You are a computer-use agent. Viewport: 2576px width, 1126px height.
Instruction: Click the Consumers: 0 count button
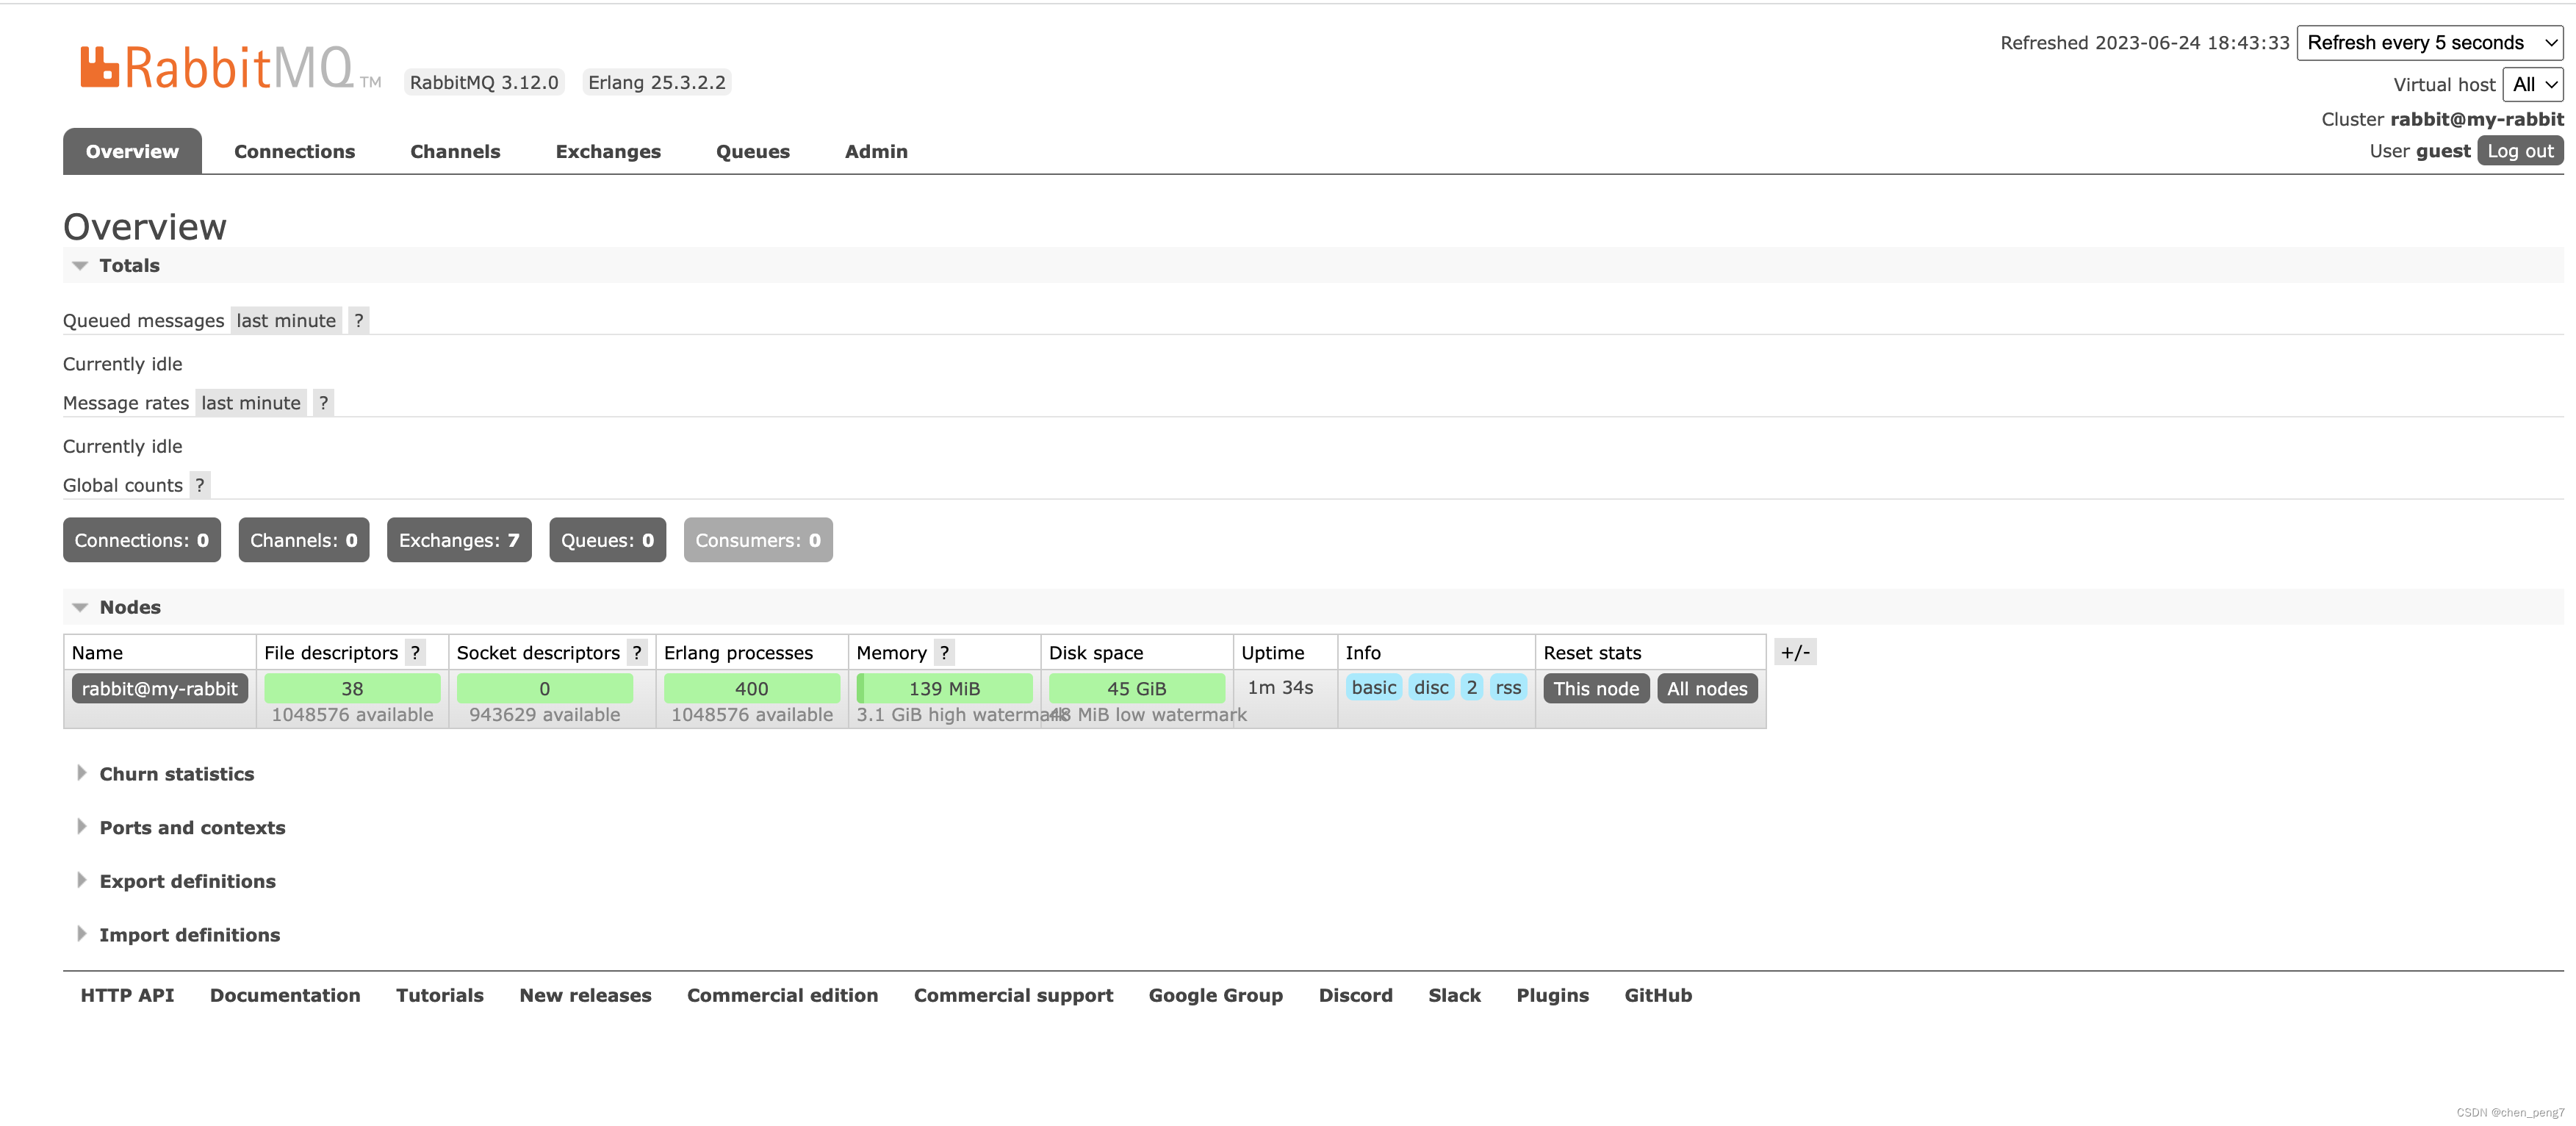point(758,540)
